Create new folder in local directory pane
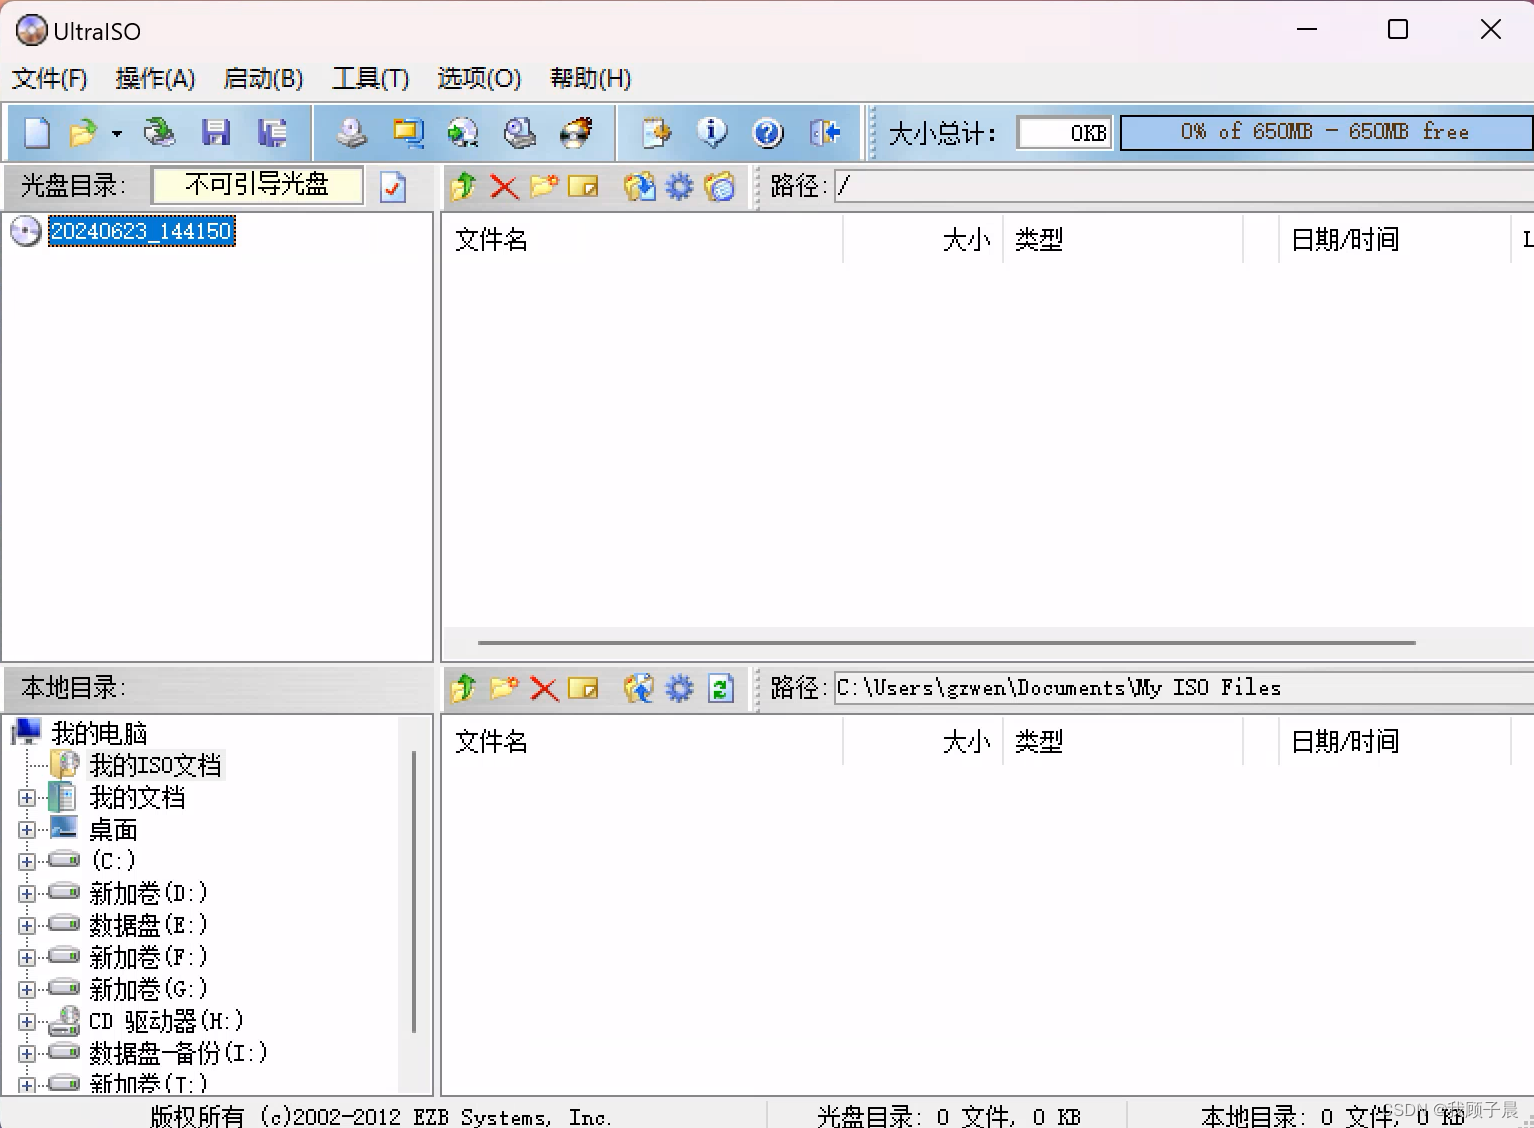The image size is (1534, 1128). (x=504, y=688)
